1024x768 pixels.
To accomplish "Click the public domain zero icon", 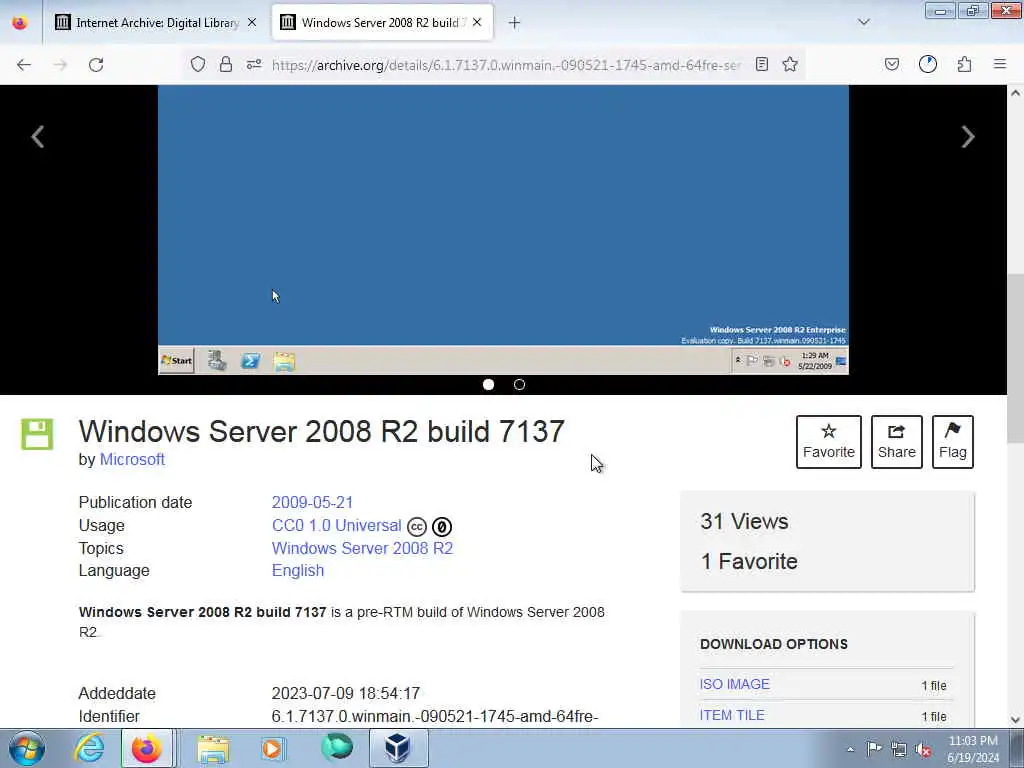I will click(442, 526).
